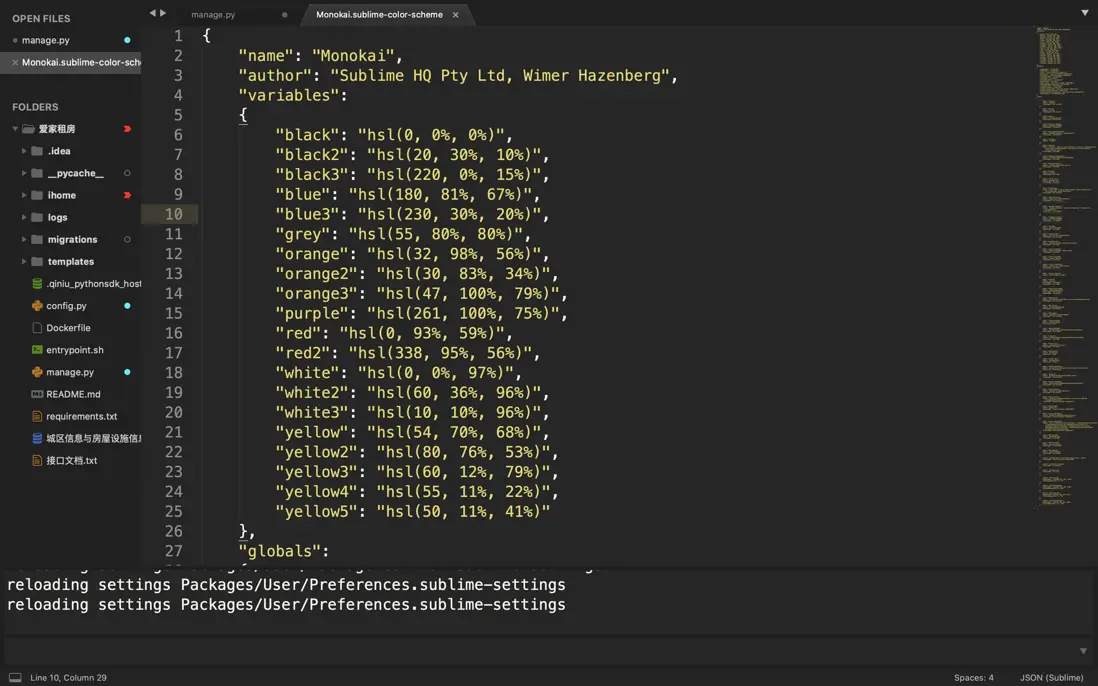Open the tab list dropdown arrow
Screen dimensions: 1098x686
[1085, 14]
